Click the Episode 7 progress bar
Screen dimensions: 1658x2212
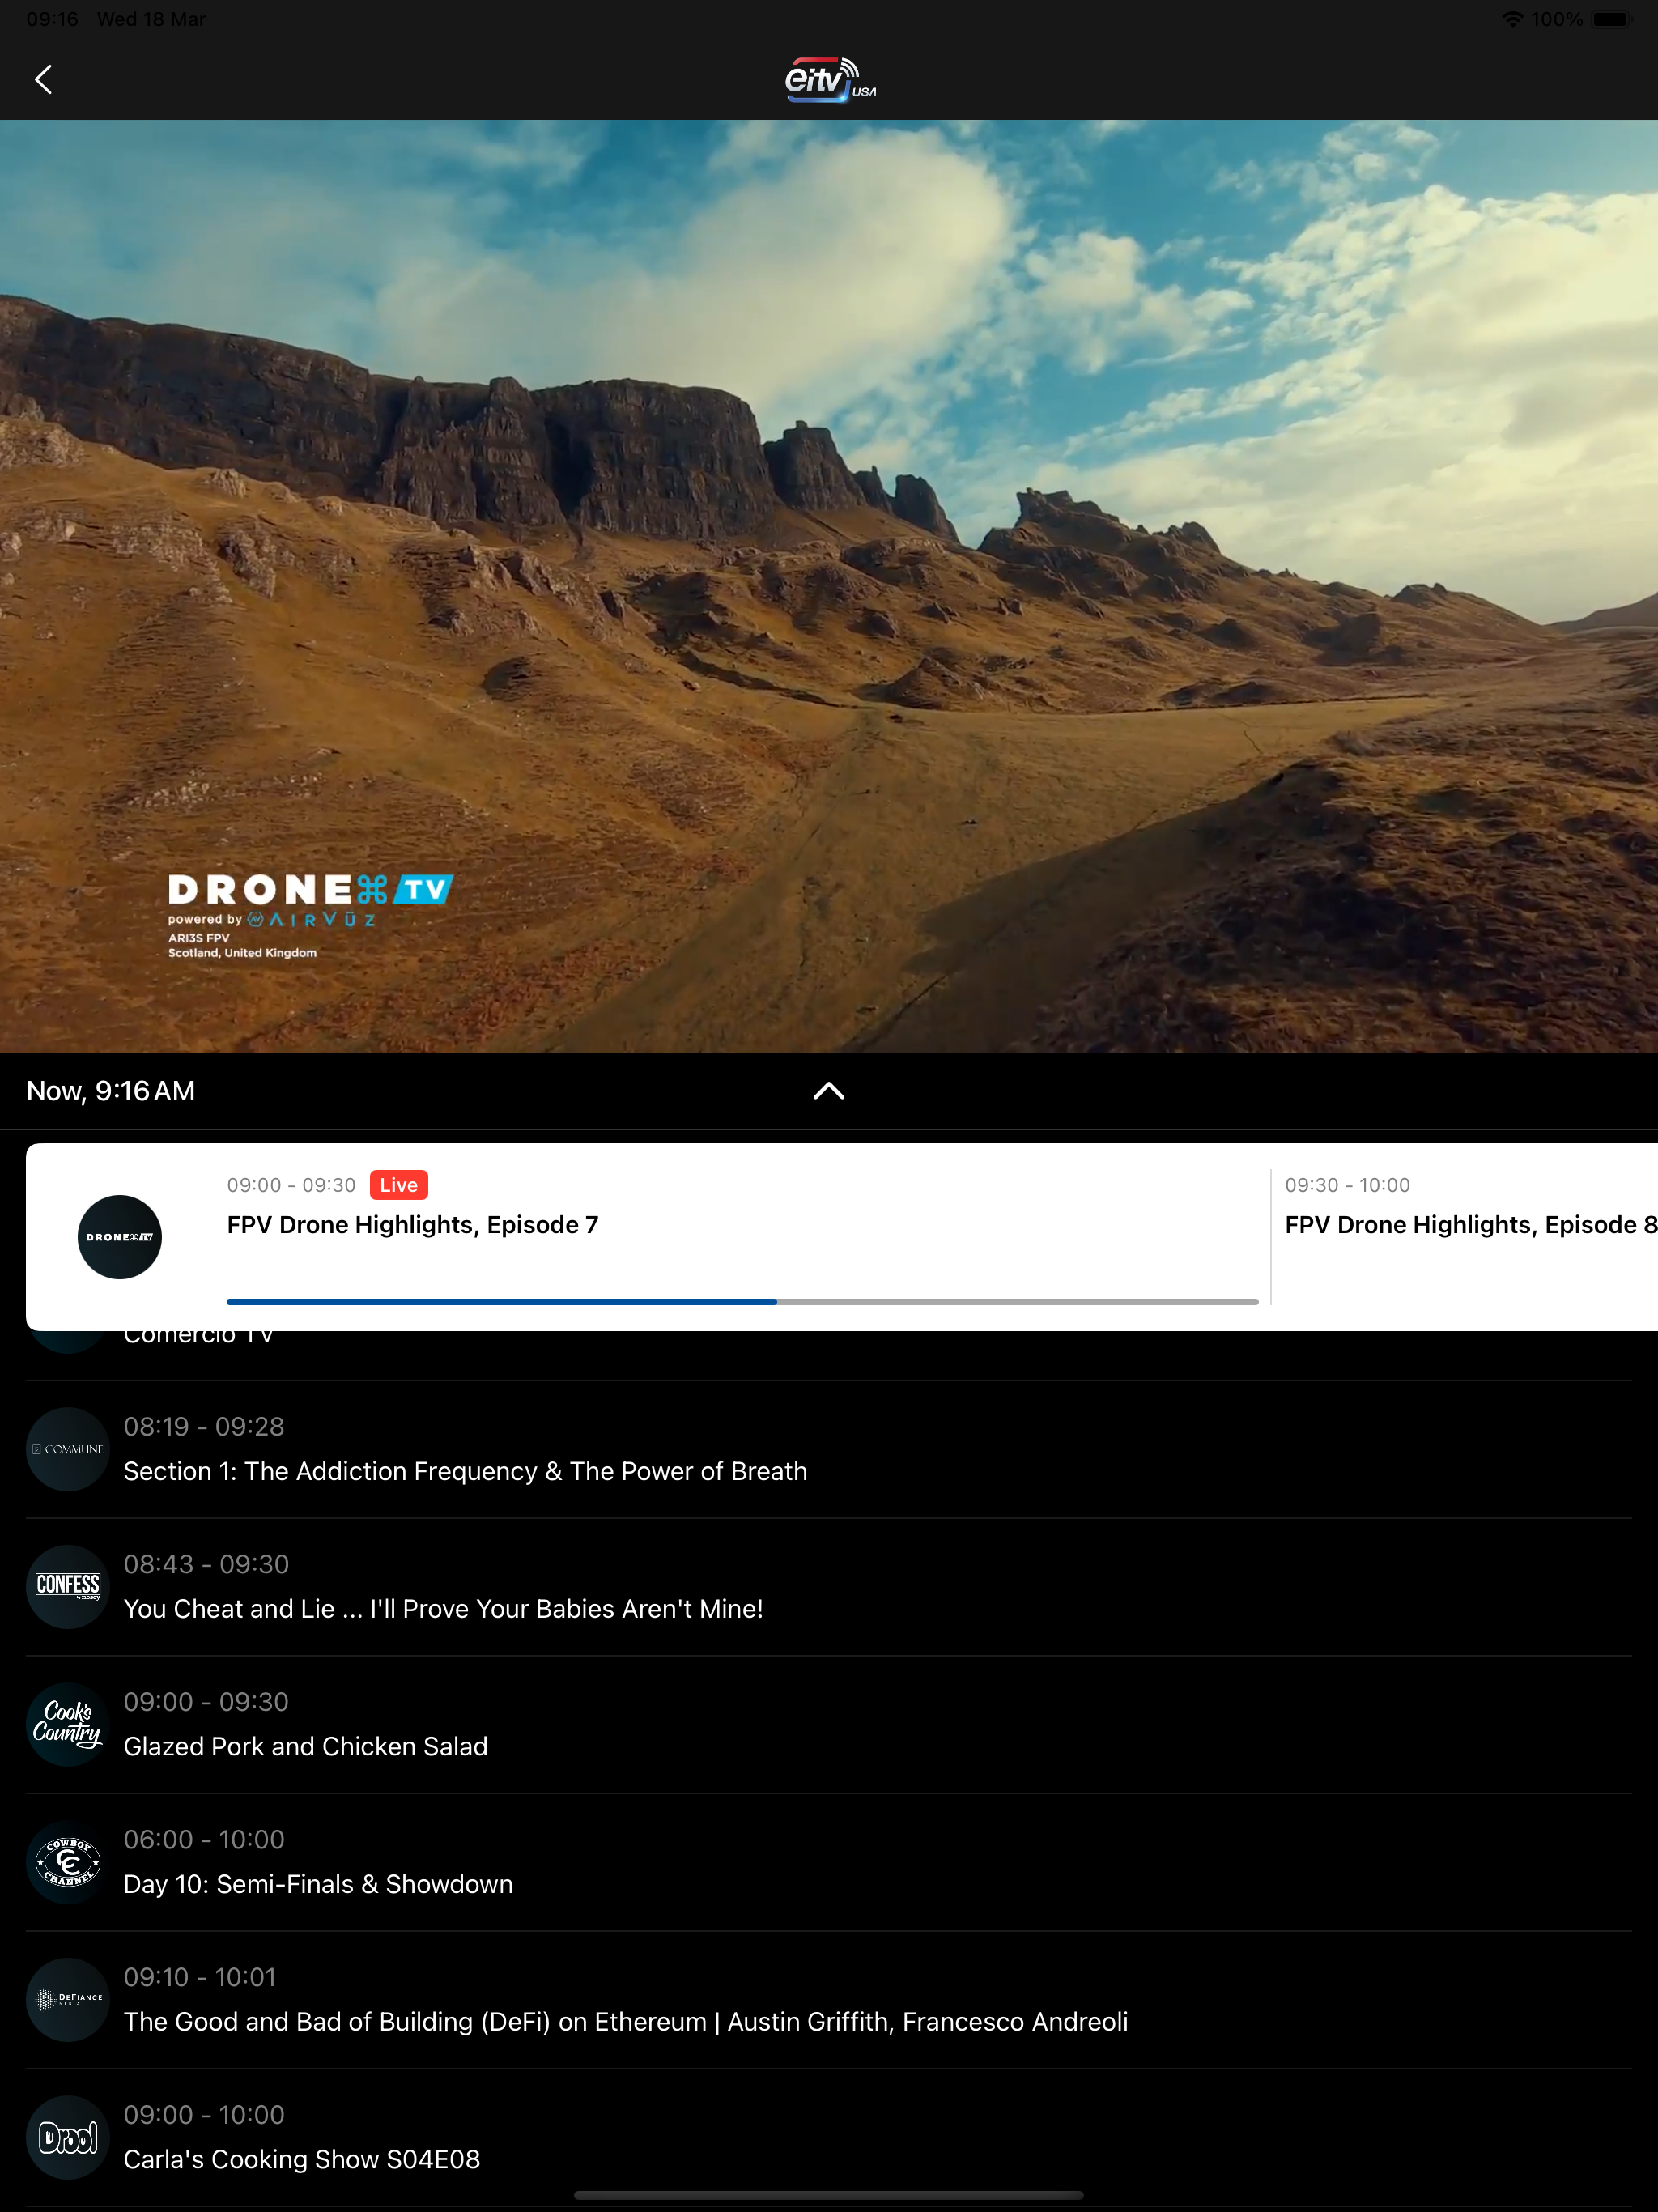point(742,1301)
